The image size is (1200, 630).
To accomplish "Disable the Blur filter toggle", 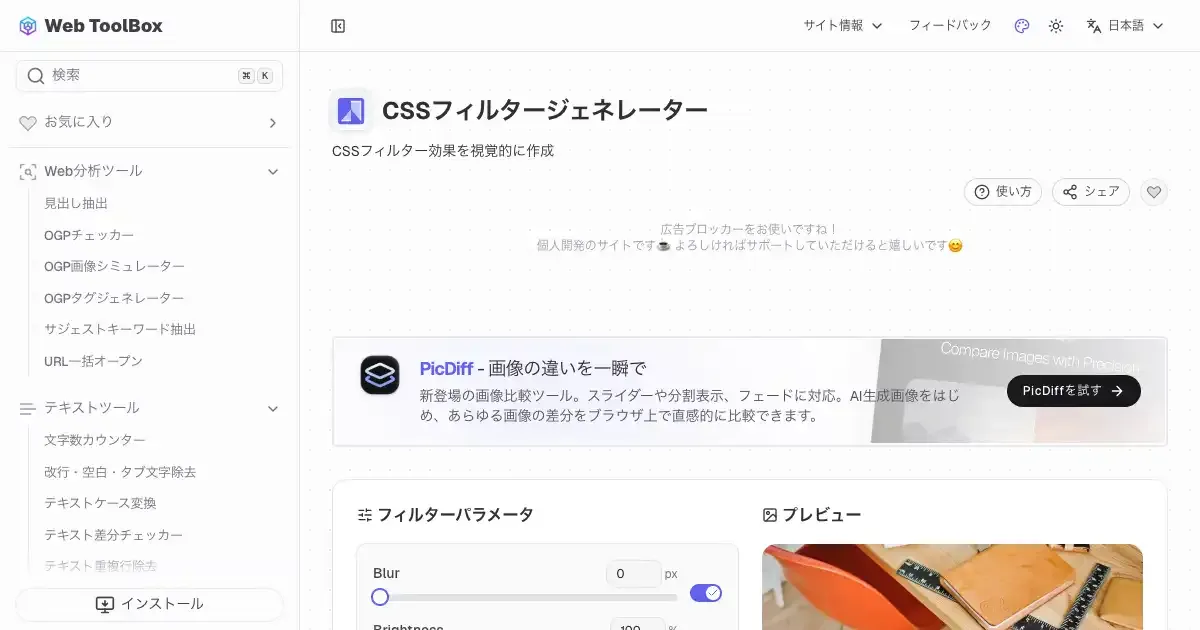I will [706, 593].
